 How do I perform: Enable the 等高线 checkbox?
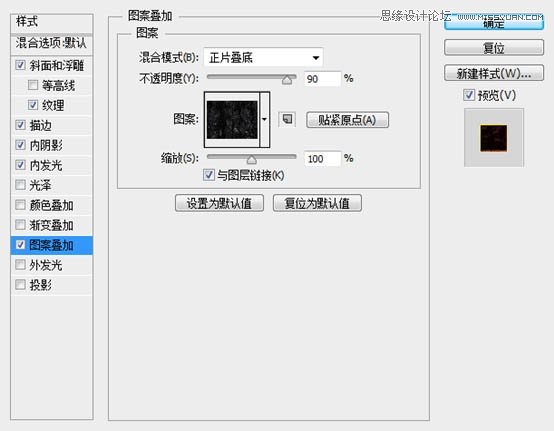click(x=33, y=85)
